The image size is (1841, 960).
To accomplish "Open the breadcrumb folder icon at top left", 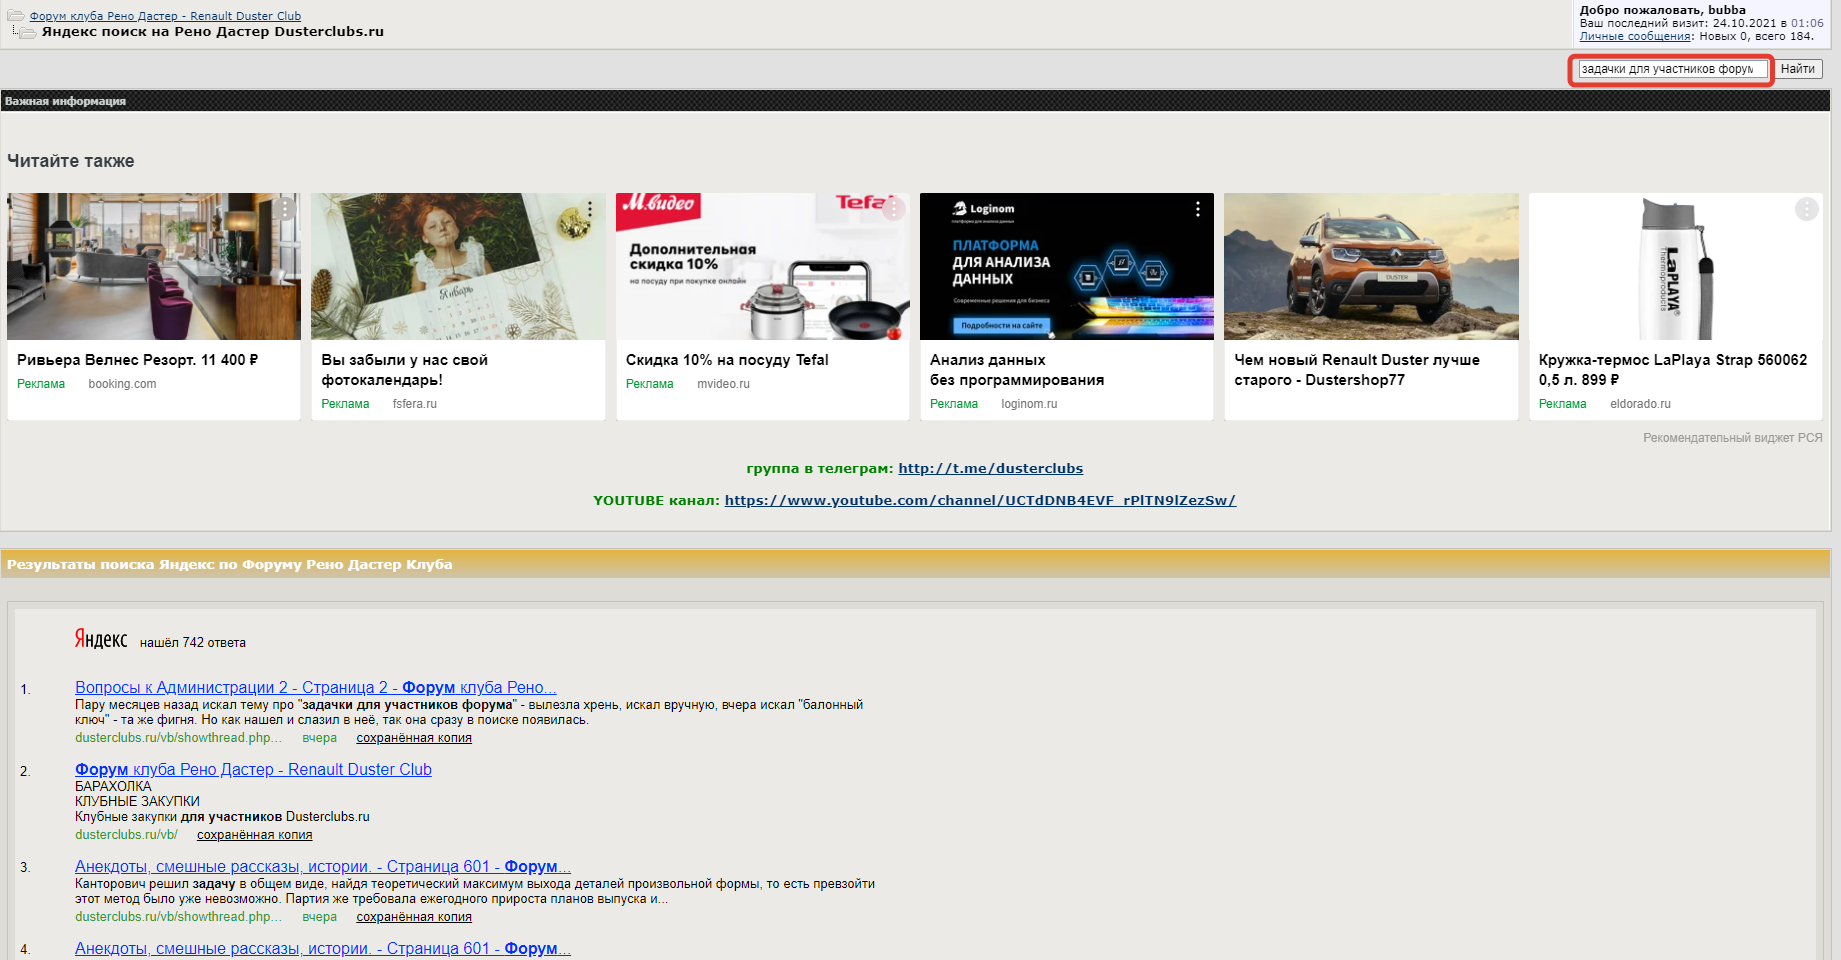I will pos(16,16).
